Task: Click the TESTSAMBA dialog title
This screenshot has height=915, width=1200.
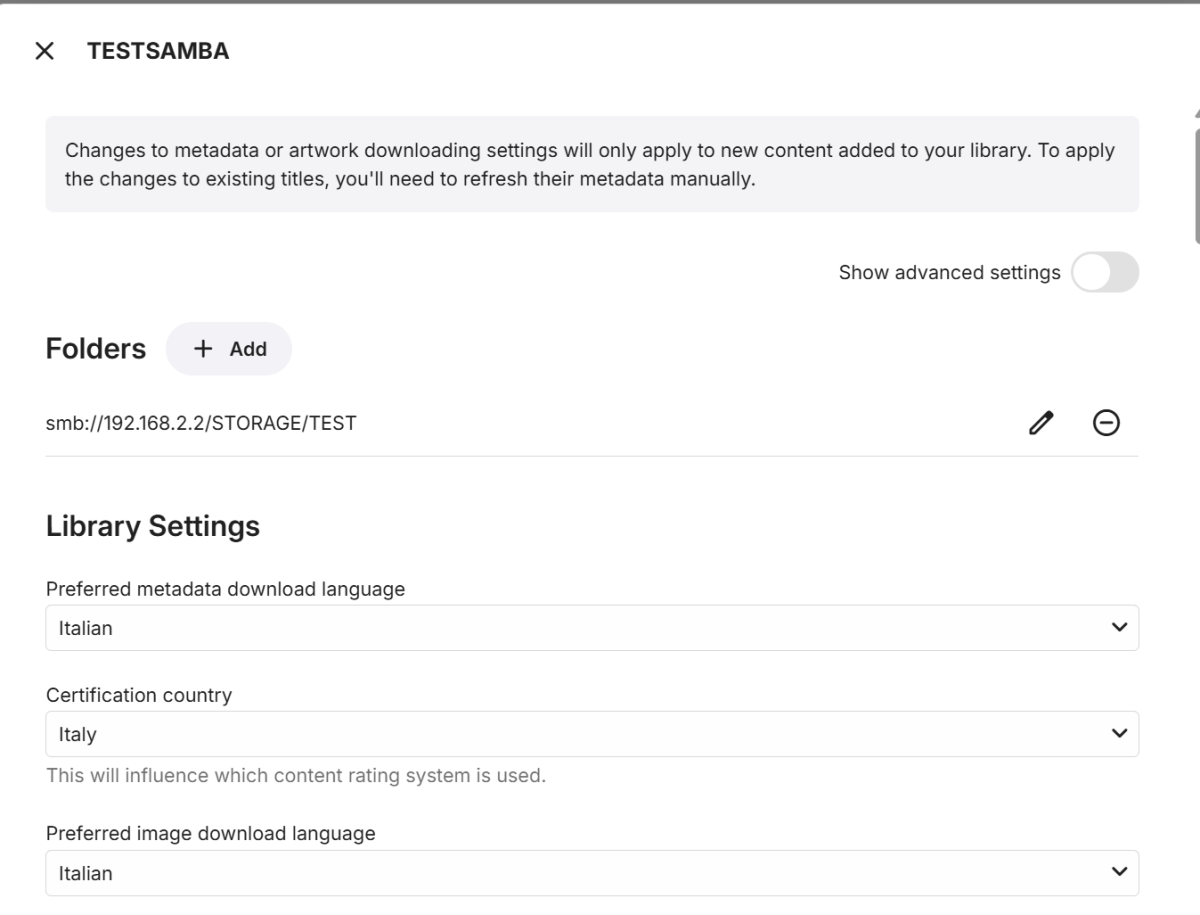Action: tap(158, 51)
